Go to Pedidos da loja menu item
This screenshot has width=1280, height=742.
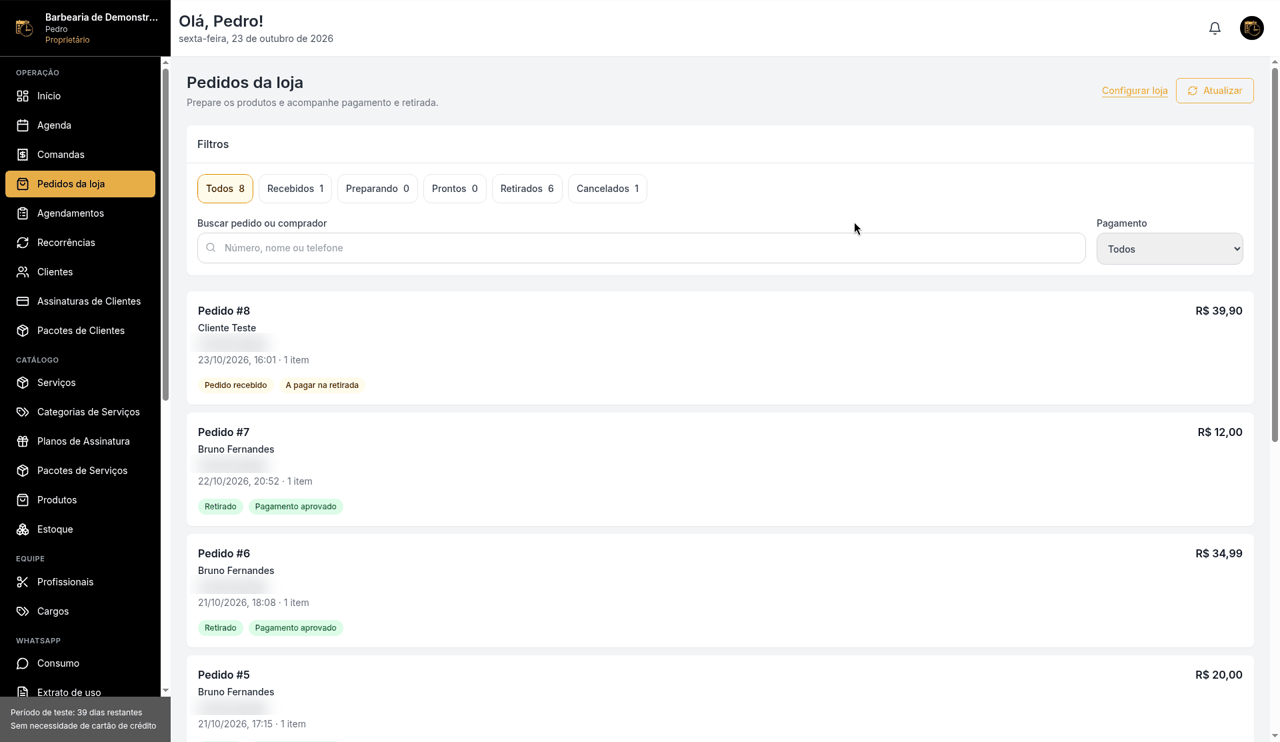80,184
